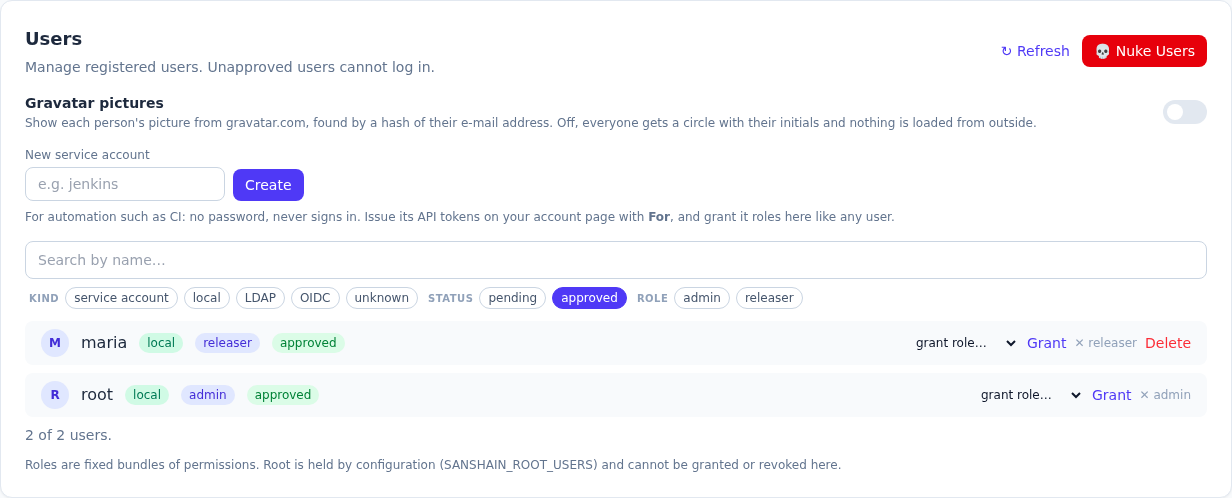Revoke the releaser role from maria
The width and height of the screenshot is (1232, 498).
(1106, 343)
